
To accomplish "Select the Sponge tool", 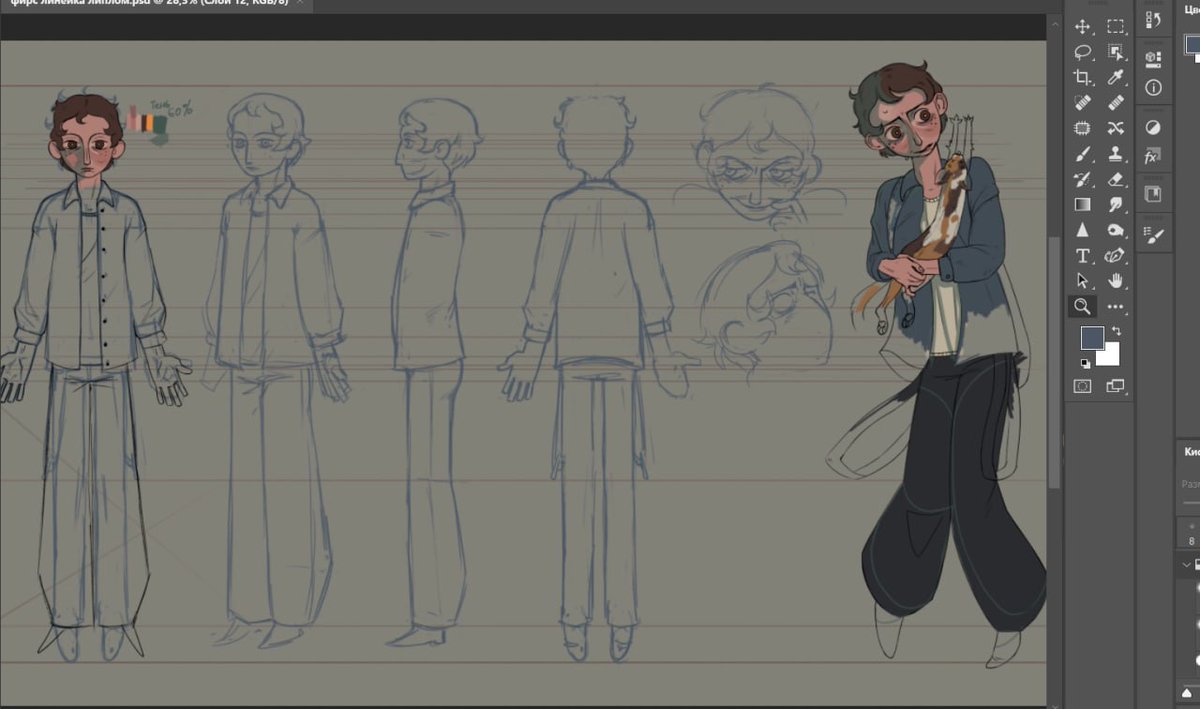I will pyautogui.click(x=1116, y=230).
